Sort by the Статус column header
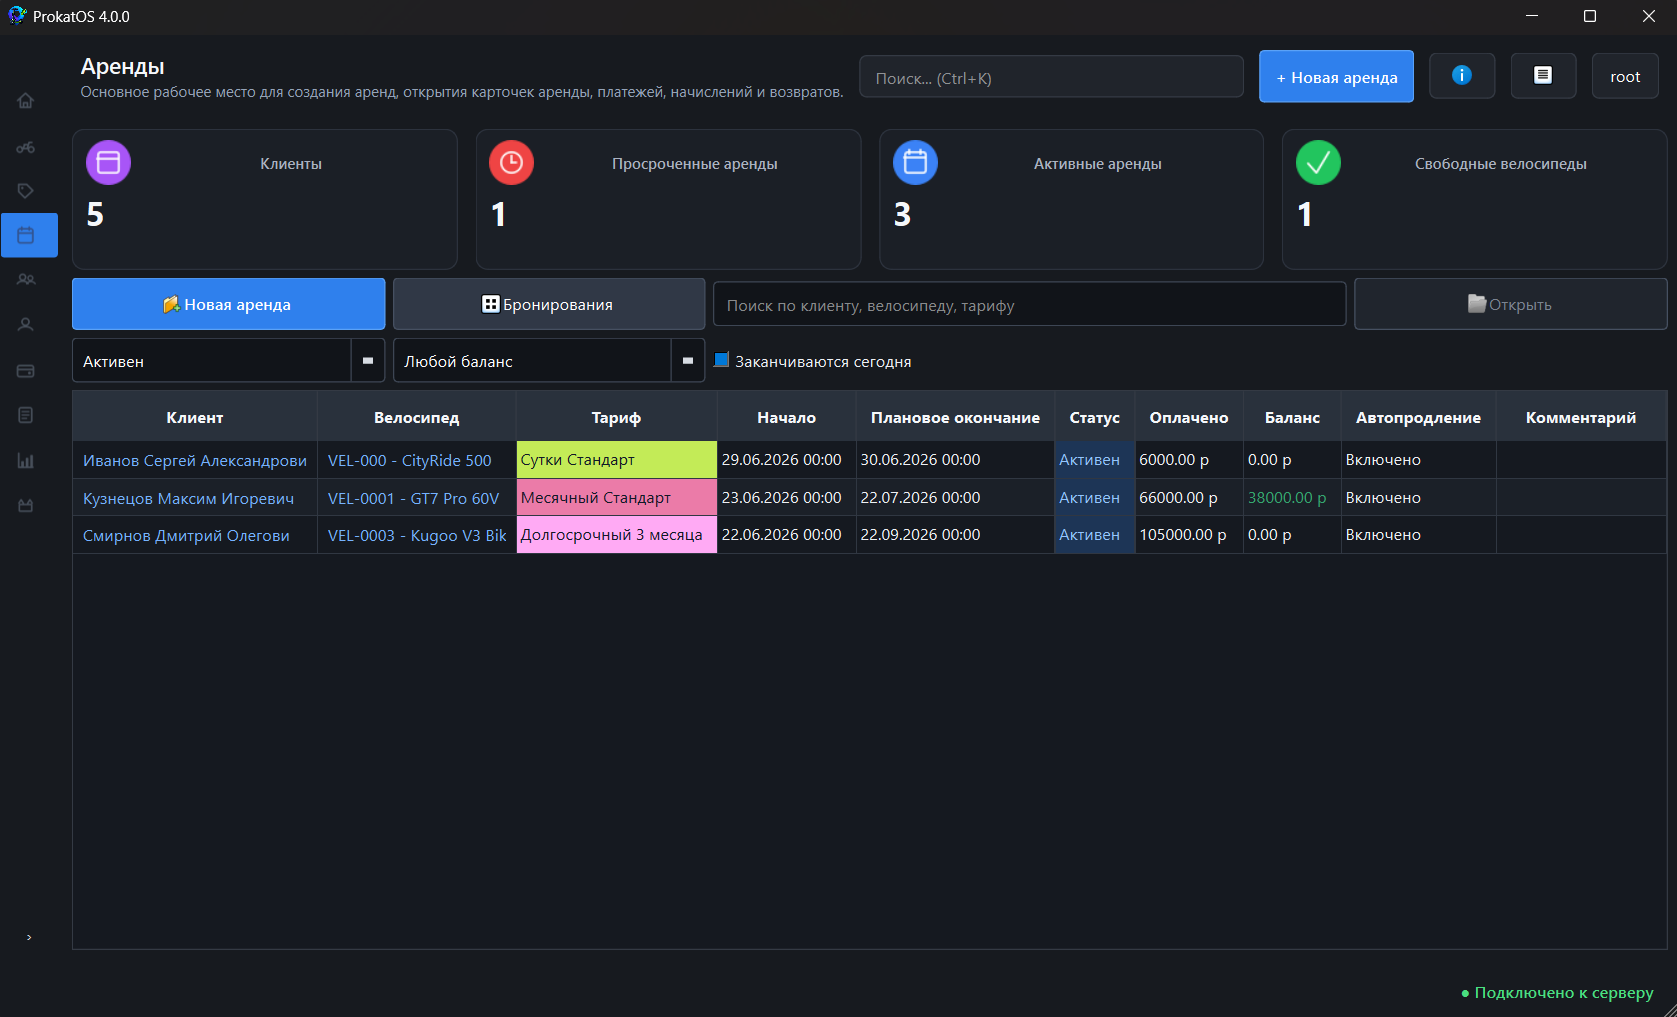1677x1017 pixels. 1094,417
